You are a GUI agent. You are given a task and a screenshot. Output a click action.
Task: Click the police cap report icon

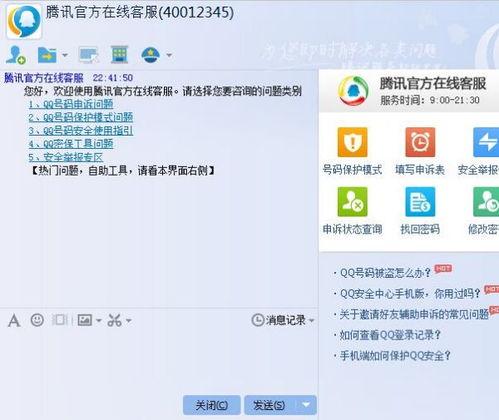[x=151, y=55]
